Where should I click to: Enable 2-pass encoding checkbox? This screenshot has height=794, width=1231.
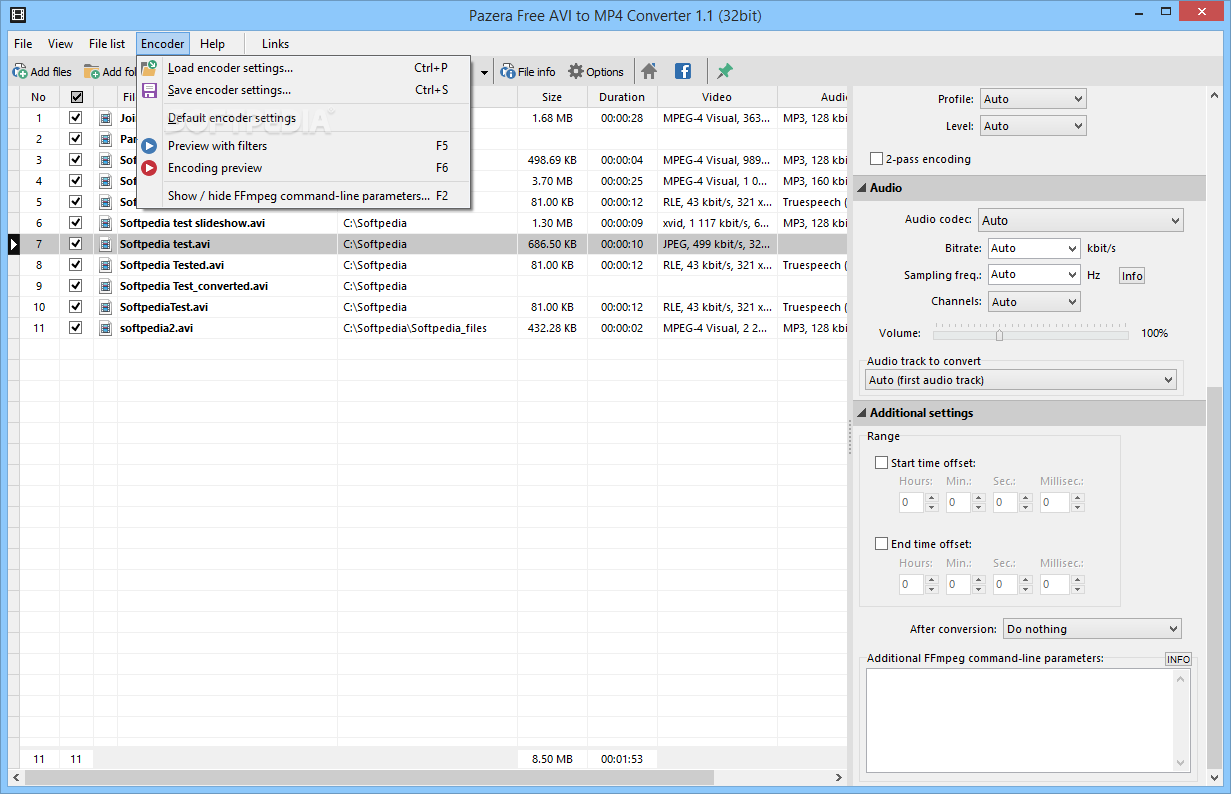click(x=877, y=159)
